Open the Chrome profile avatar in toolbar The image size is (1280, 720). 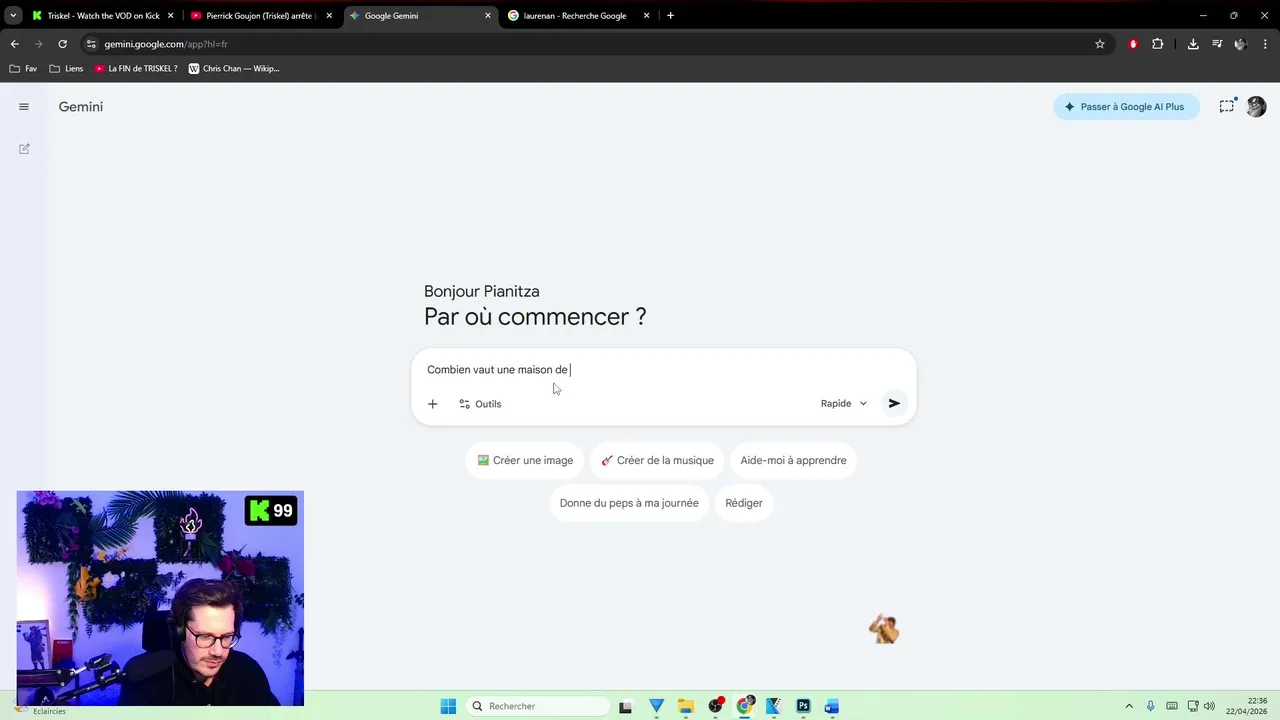coord(1240,44)
